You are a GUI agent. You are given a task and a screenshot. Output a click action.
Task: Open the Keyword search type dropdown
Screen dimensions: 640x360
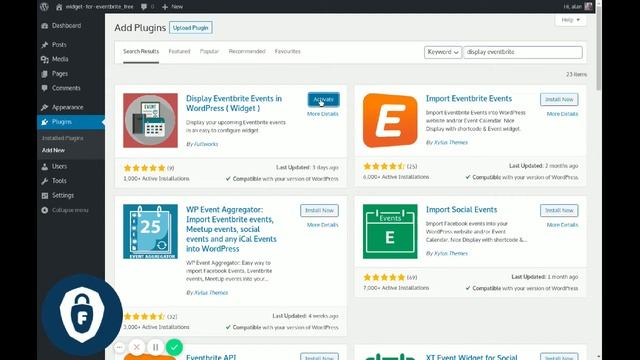442,52
